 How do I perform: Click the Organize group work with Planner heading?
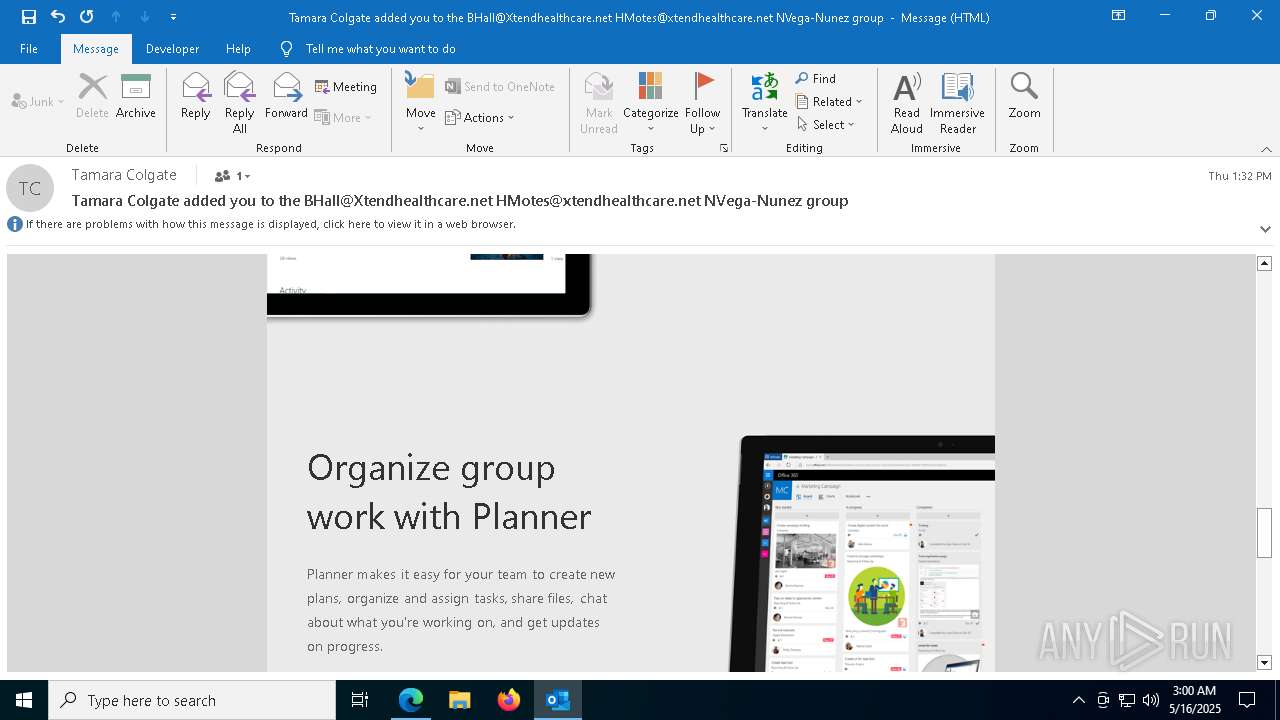tap(449, 492)
